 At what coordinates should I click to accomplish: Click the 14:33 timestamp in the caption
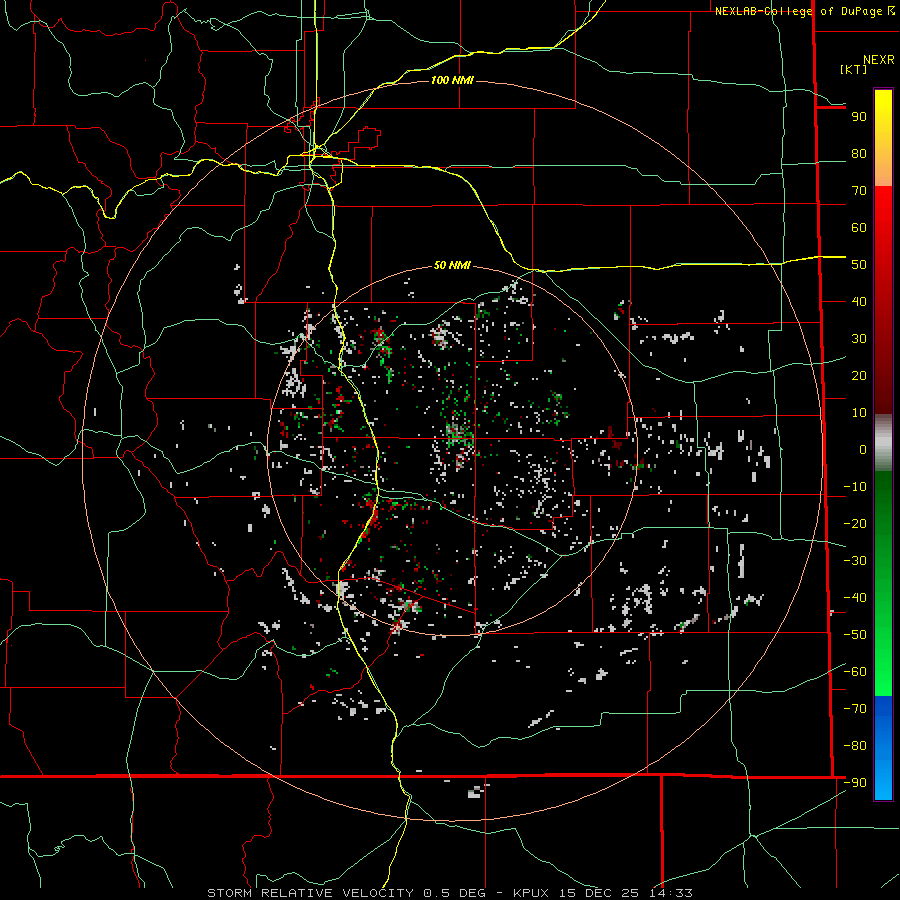(x=671, y=893)
